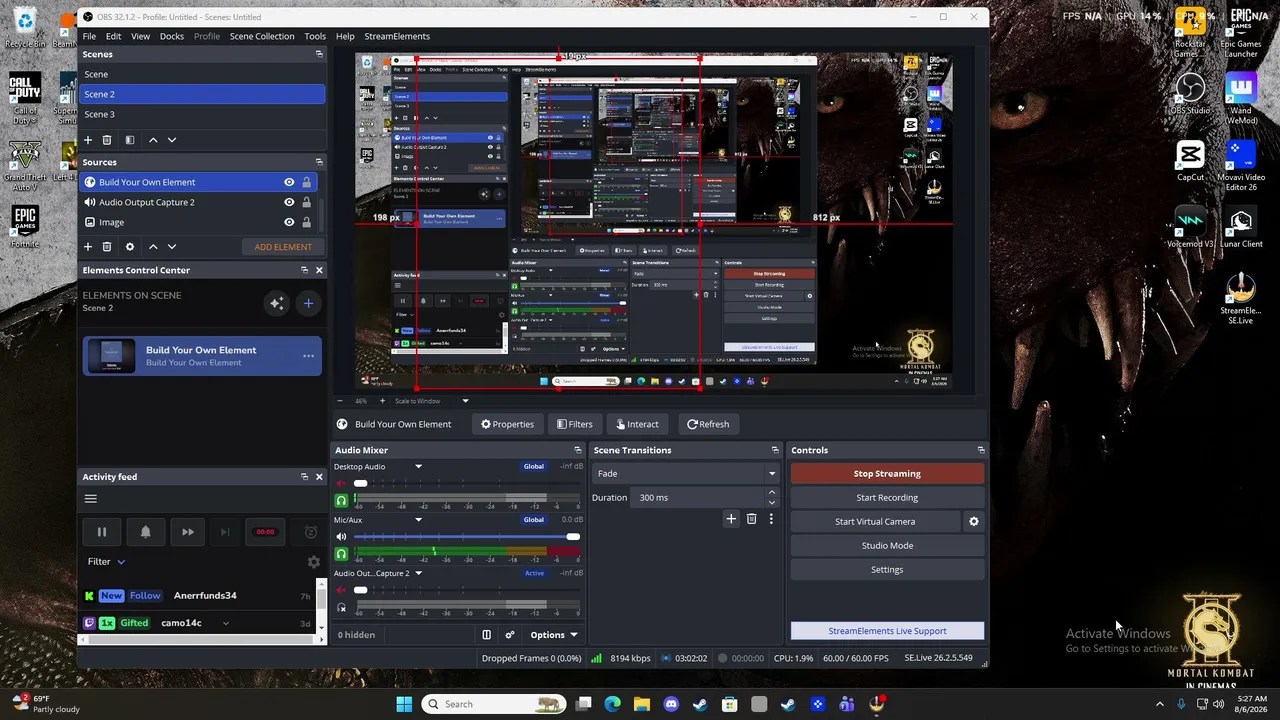Open Activity feed settings gear
The height and width of the screenshot is (720, 1280).
pyautogui.click(x=313, y=562)
